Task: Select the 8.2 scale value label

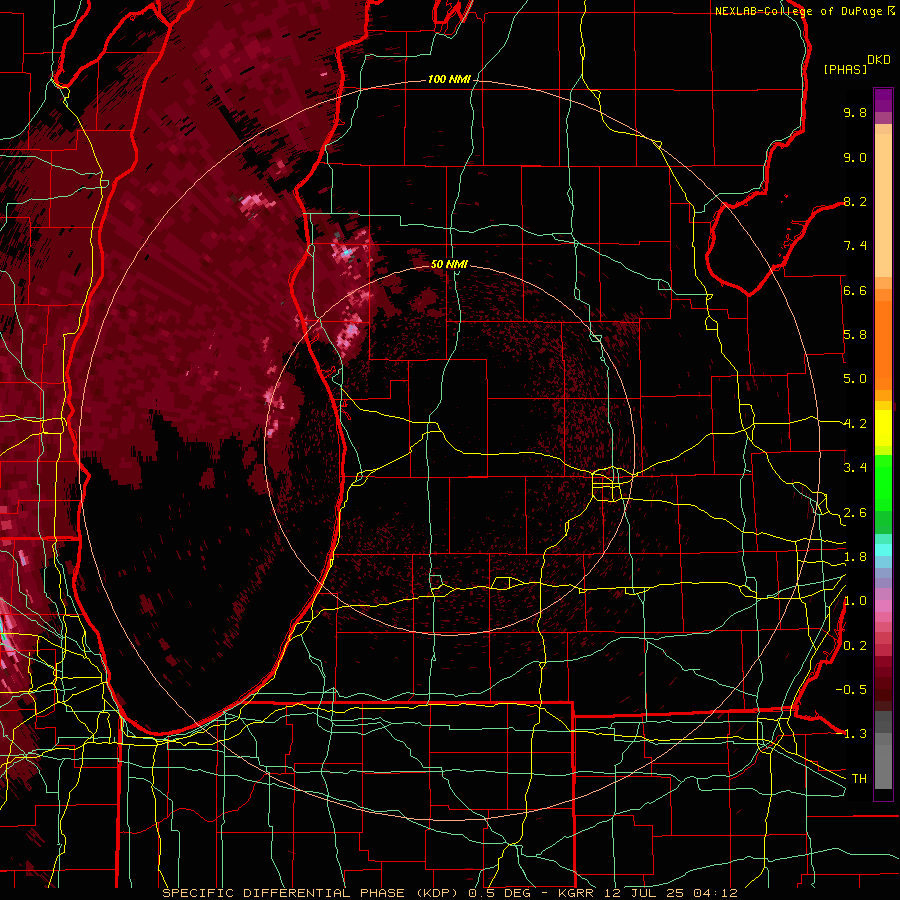Action: click(x=855, y=201)
